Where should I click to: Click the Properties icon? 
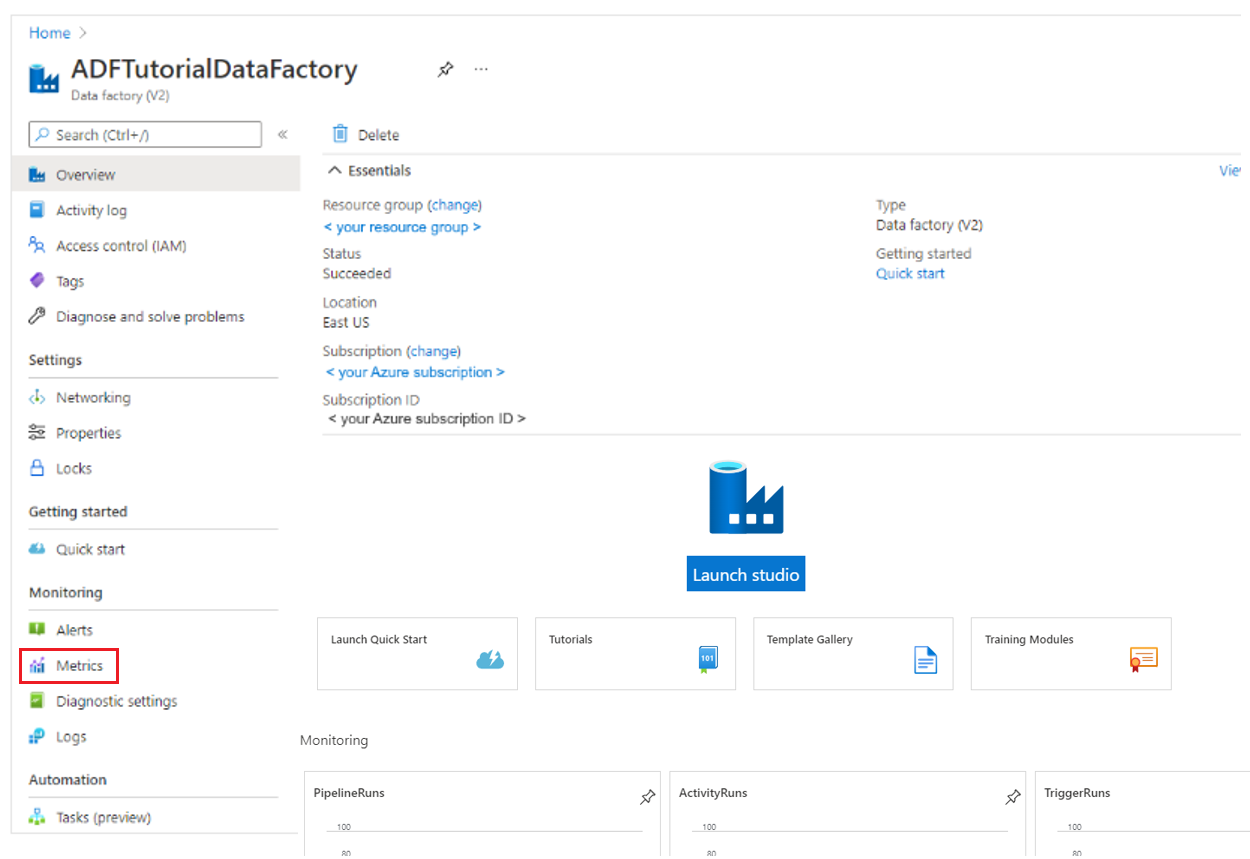point(37,433)
